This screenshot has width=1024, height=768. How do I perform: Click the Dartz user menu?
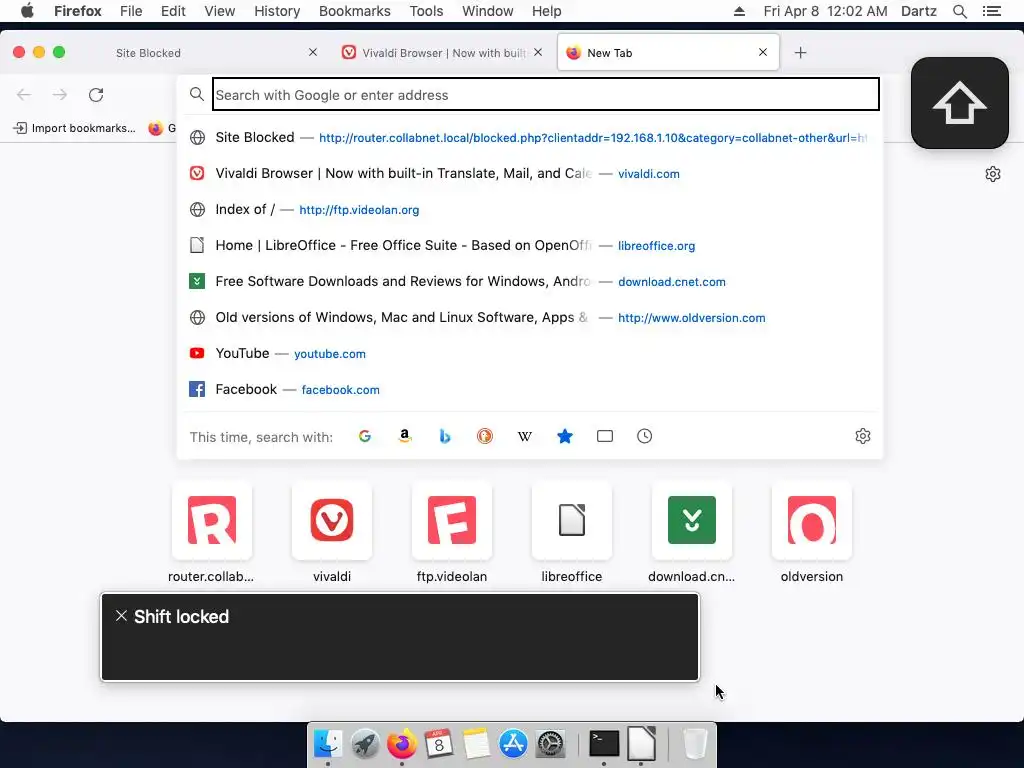pos(919,11)
